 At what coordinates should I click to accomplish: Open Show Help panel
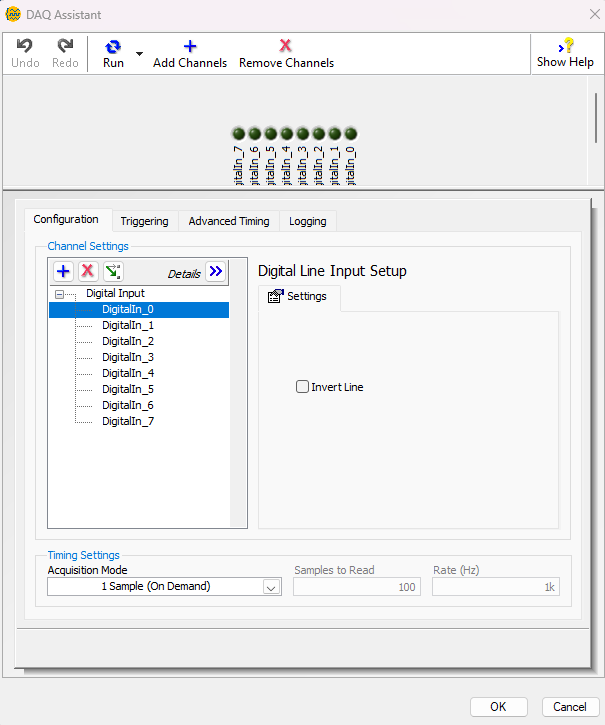click(x=565, y=46)
